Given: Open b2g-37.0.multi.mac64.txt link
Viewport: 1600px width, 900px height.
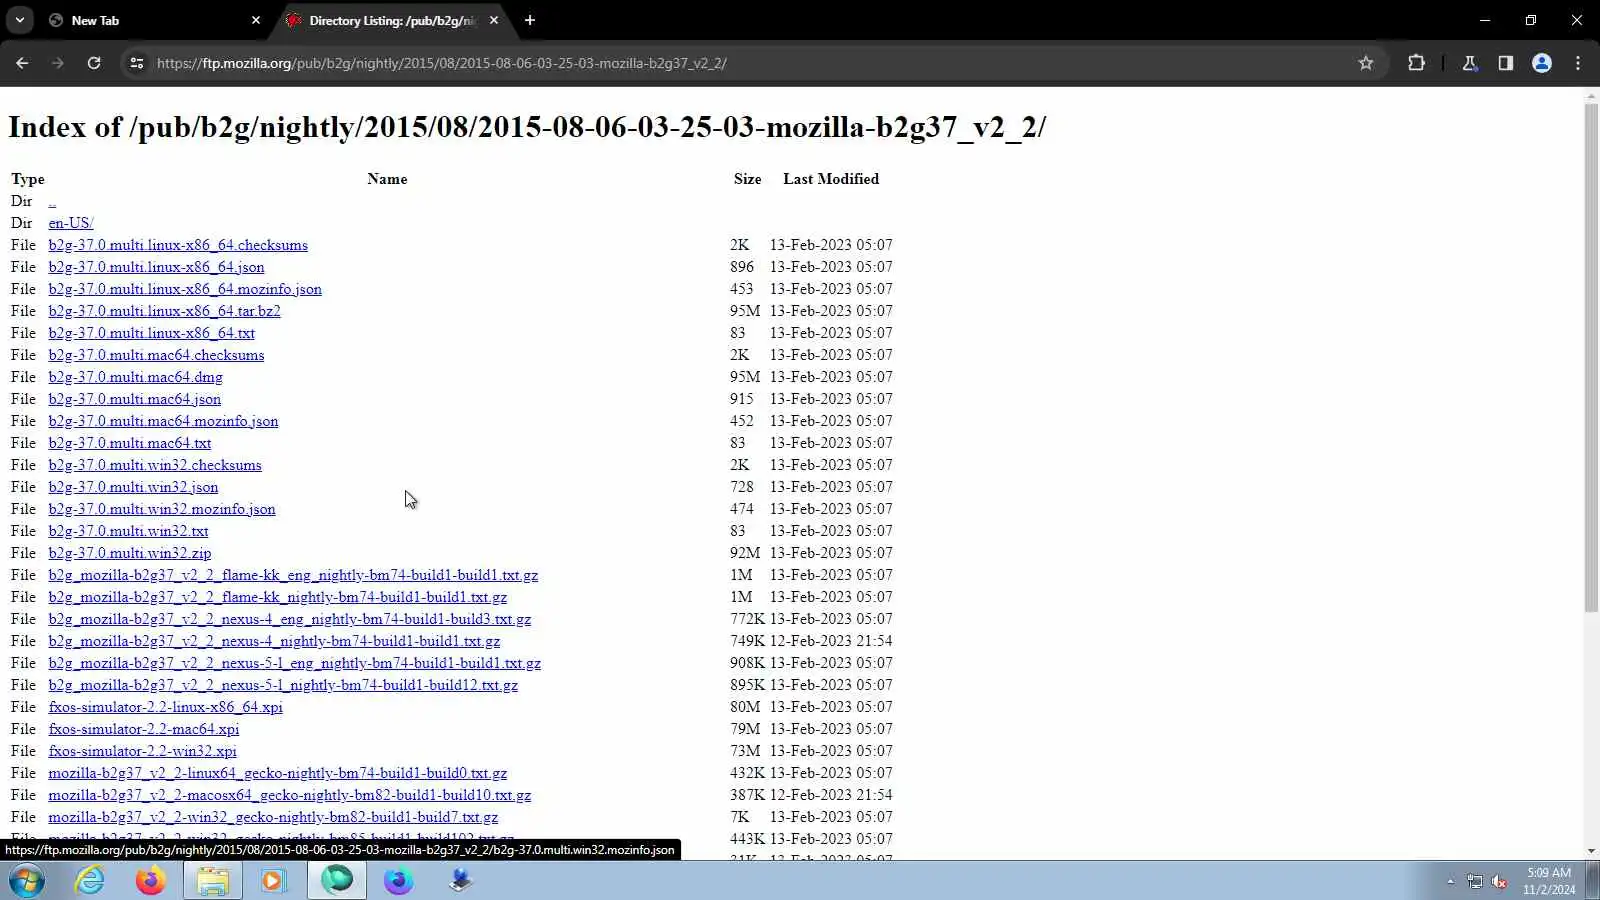Looking at the screenshot, I should click(x=129, y=443).
